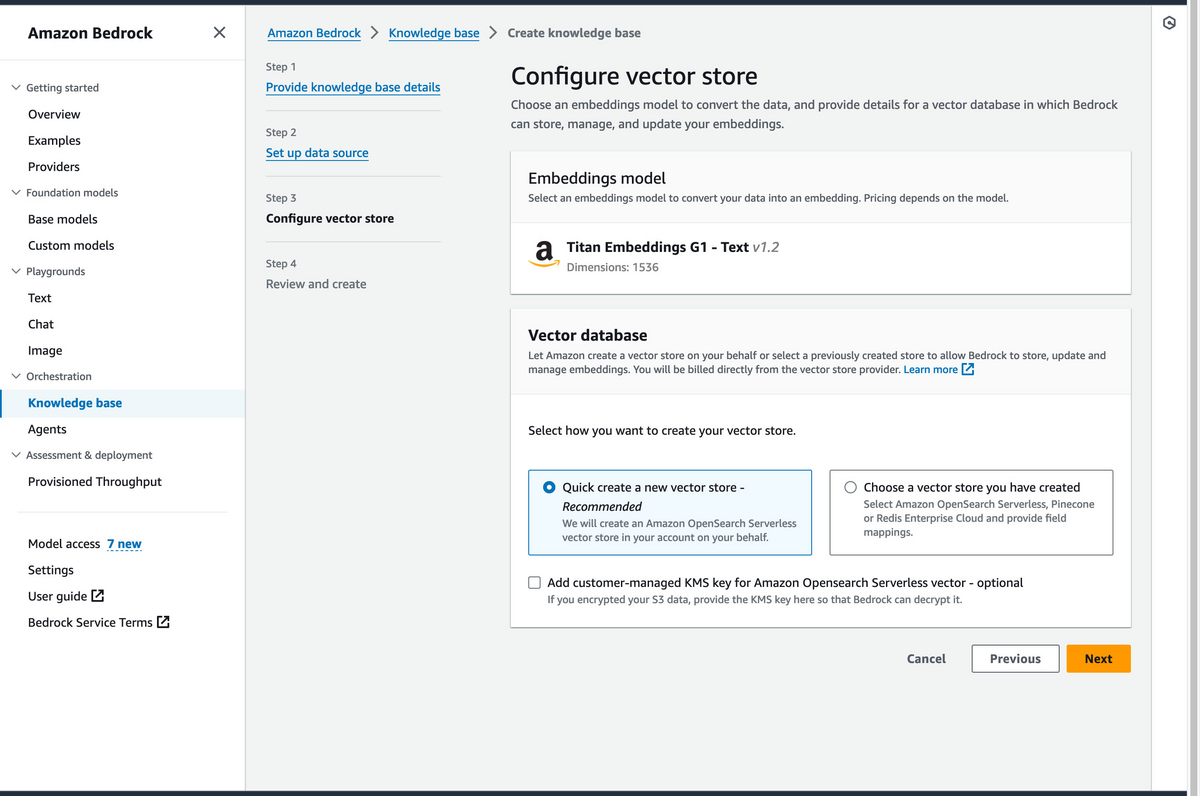The image size is (1200, 796).
Task: Collapse the Getting started section
Action: click(15, 88)
